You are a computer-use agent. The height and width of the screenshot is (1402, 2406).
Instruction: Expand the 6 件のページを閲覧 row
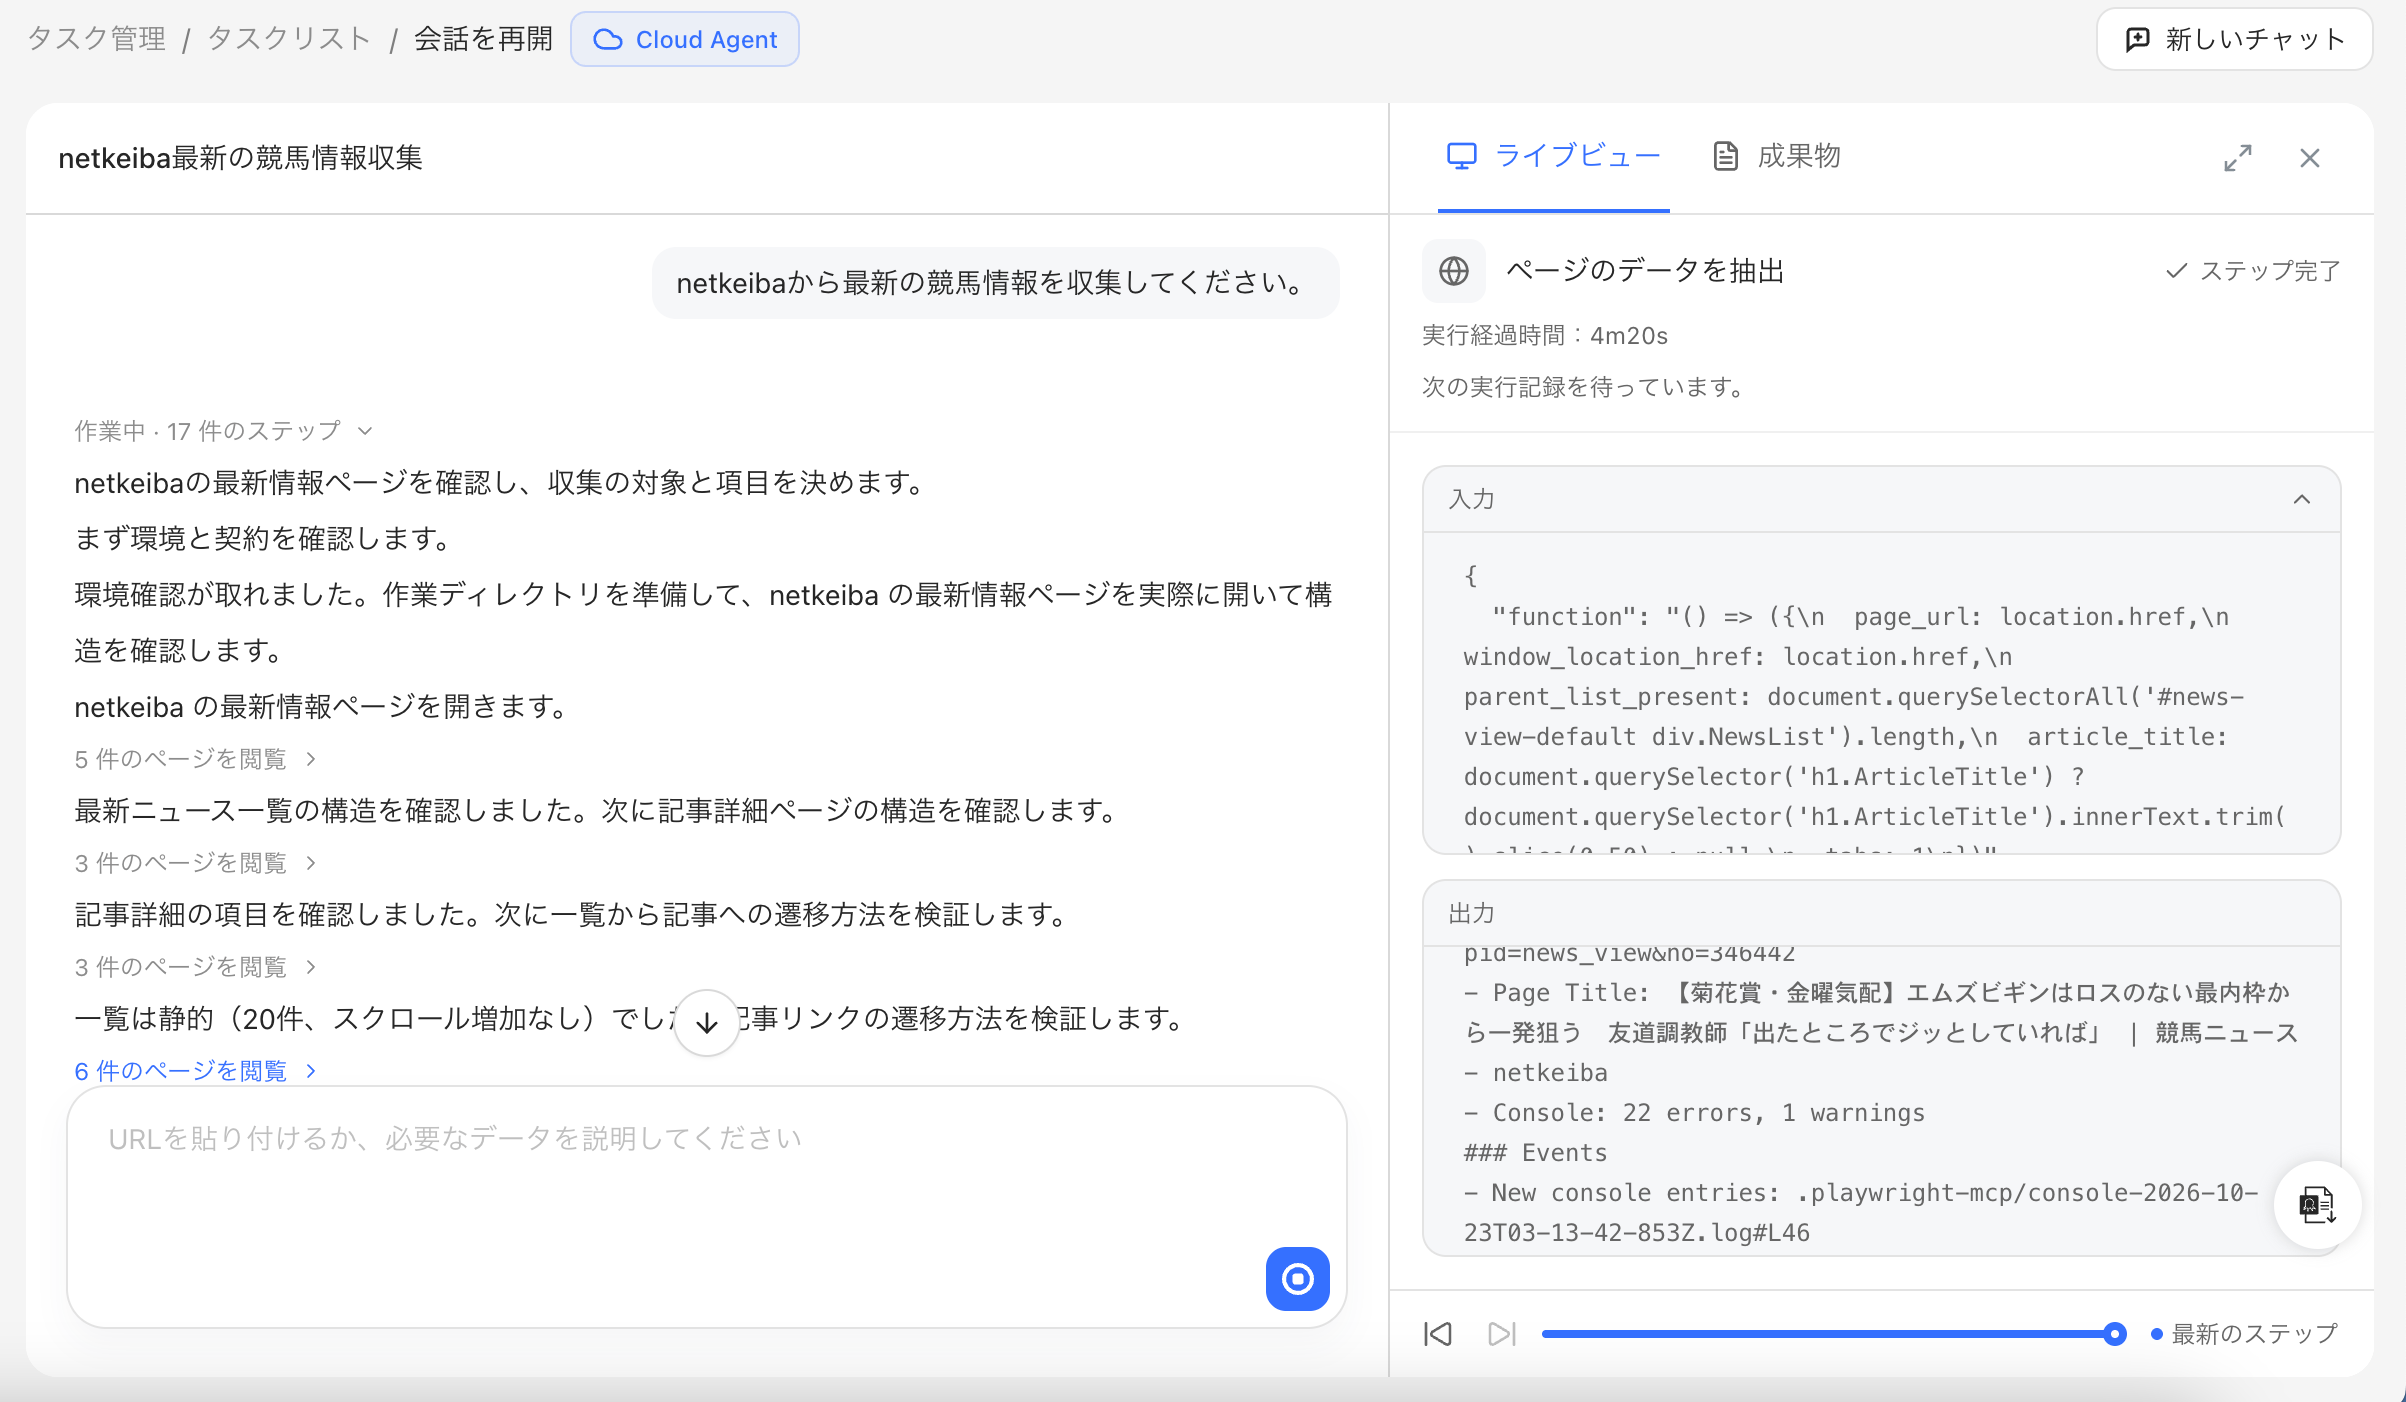pos(196,1071)
